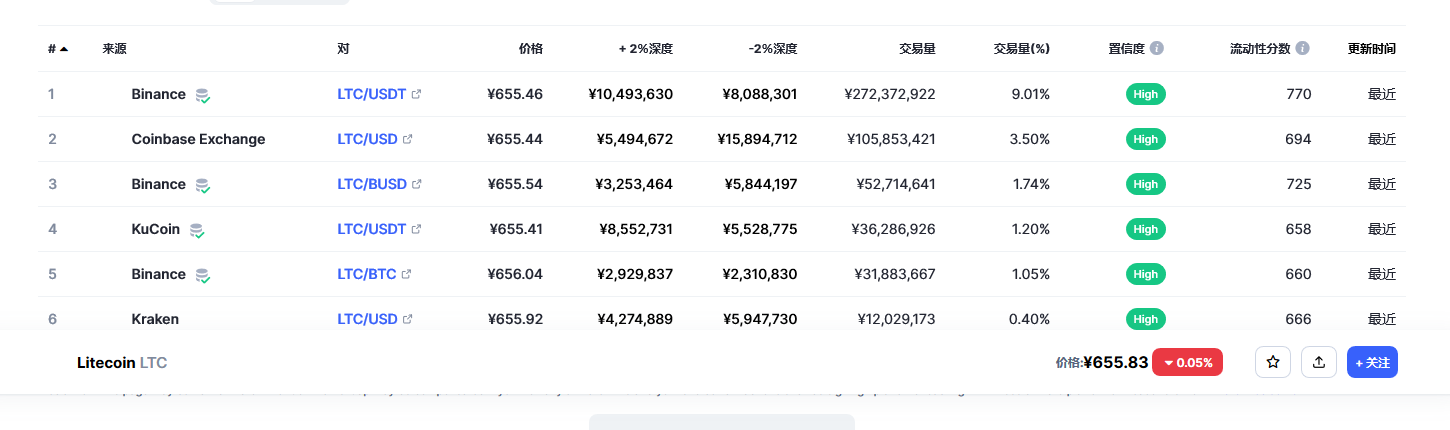Click the info icon next to 置信度

coord(1157,48)
